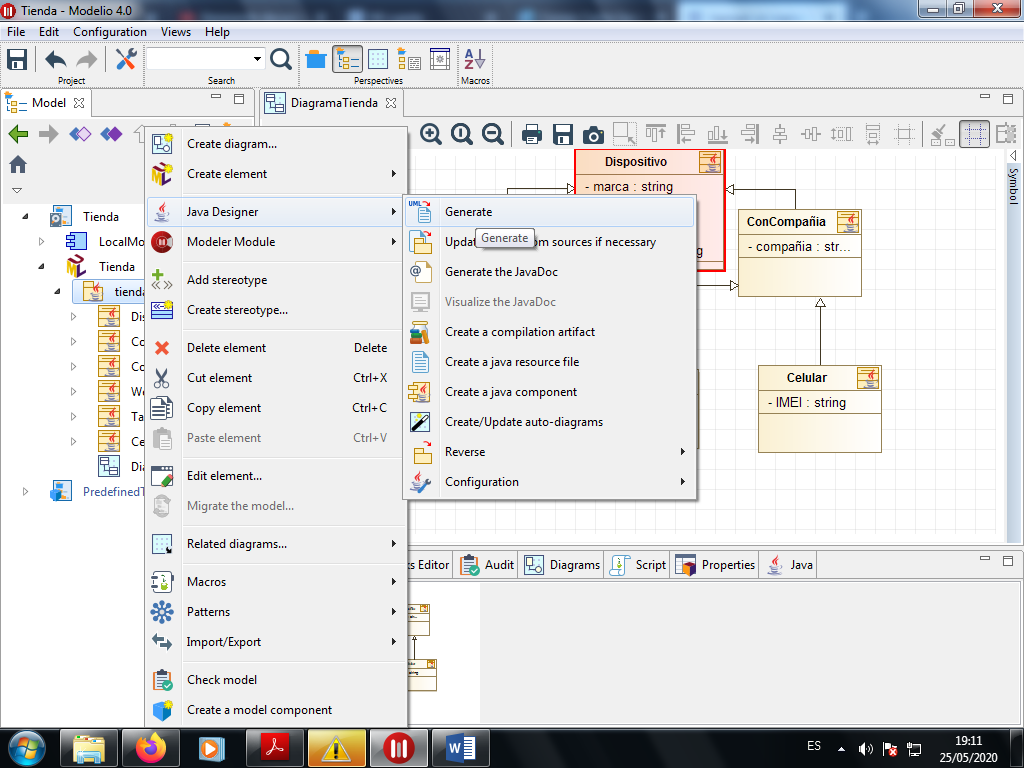1024x768 pixels.
Task: Open the search field dropdown arrow
Action: tap(257, 59)
